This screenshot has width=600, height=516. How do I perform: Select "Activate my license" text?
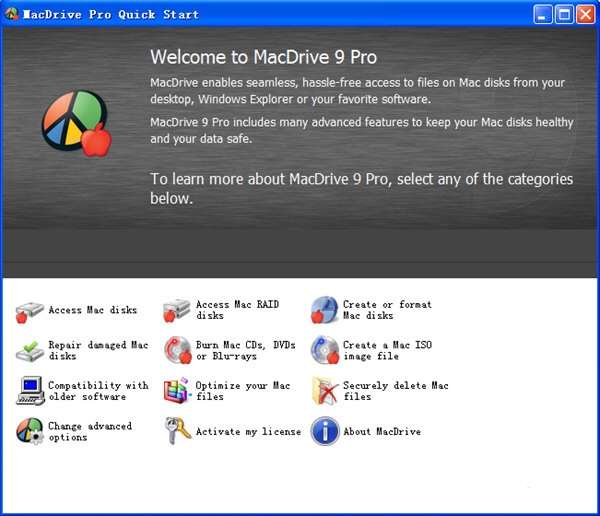248,431
